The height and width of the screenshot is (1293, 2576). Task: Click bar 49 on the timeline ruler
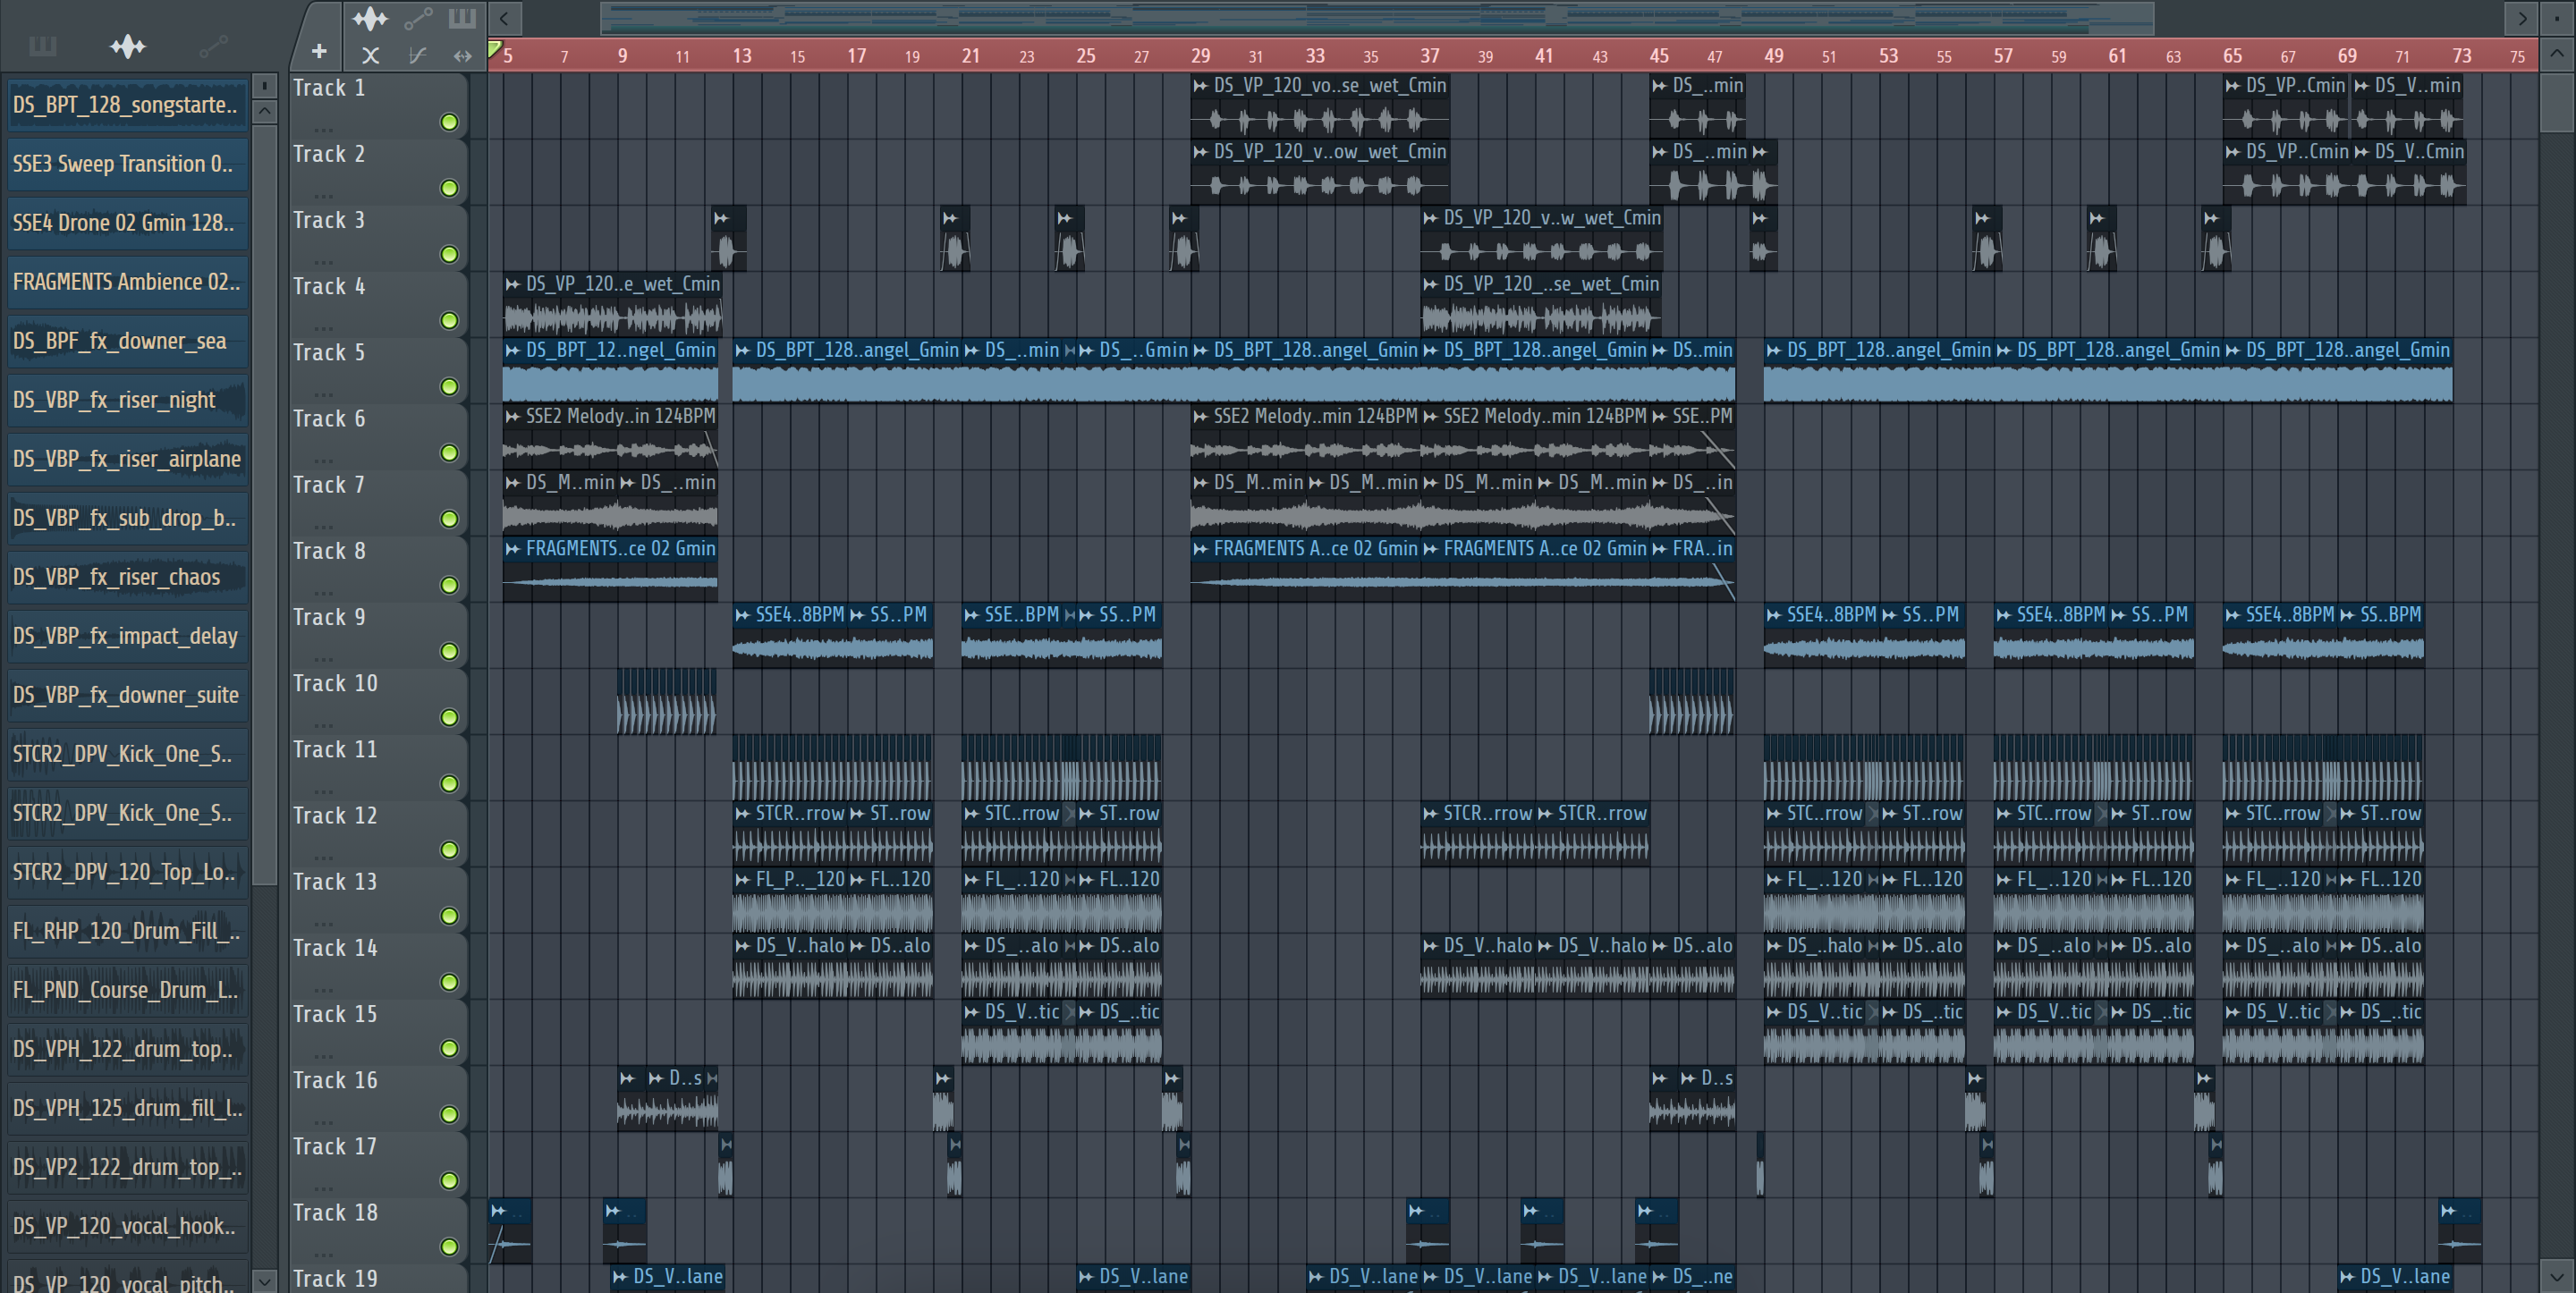[1773, 56]
